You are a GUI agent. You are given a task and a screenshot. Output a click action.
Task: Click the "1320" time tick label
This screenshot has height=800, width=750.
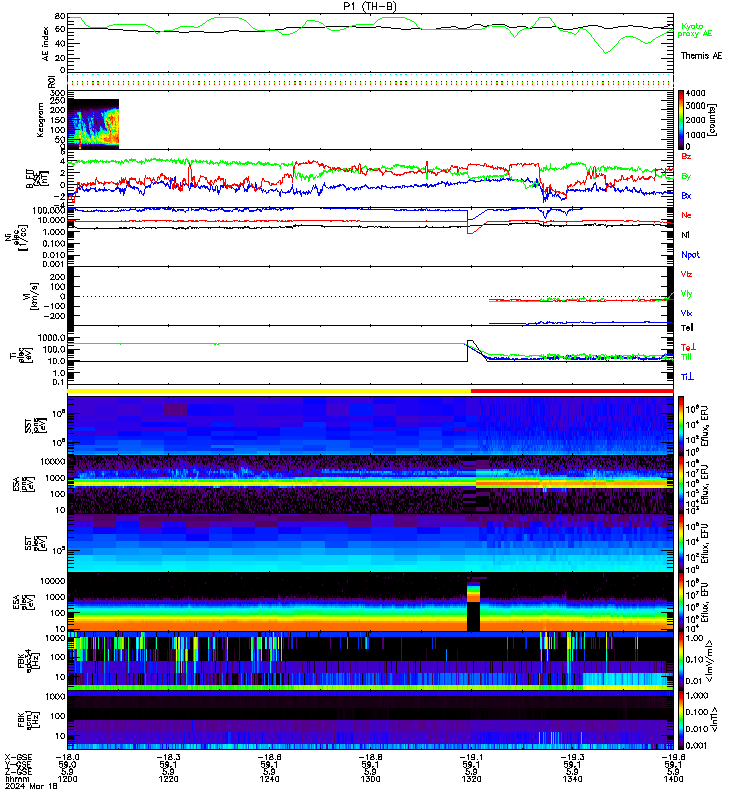click(x=471, y=779)
